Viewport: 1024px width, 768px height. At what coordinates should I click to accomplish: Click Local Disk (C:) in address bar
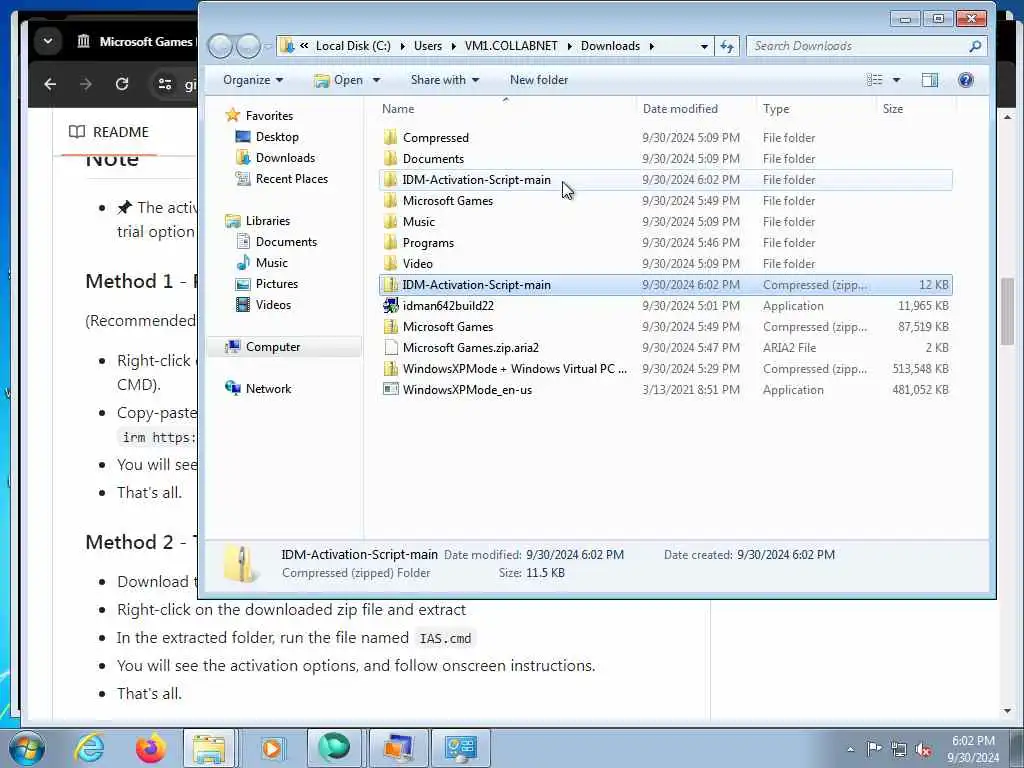(x=353, y=46)
